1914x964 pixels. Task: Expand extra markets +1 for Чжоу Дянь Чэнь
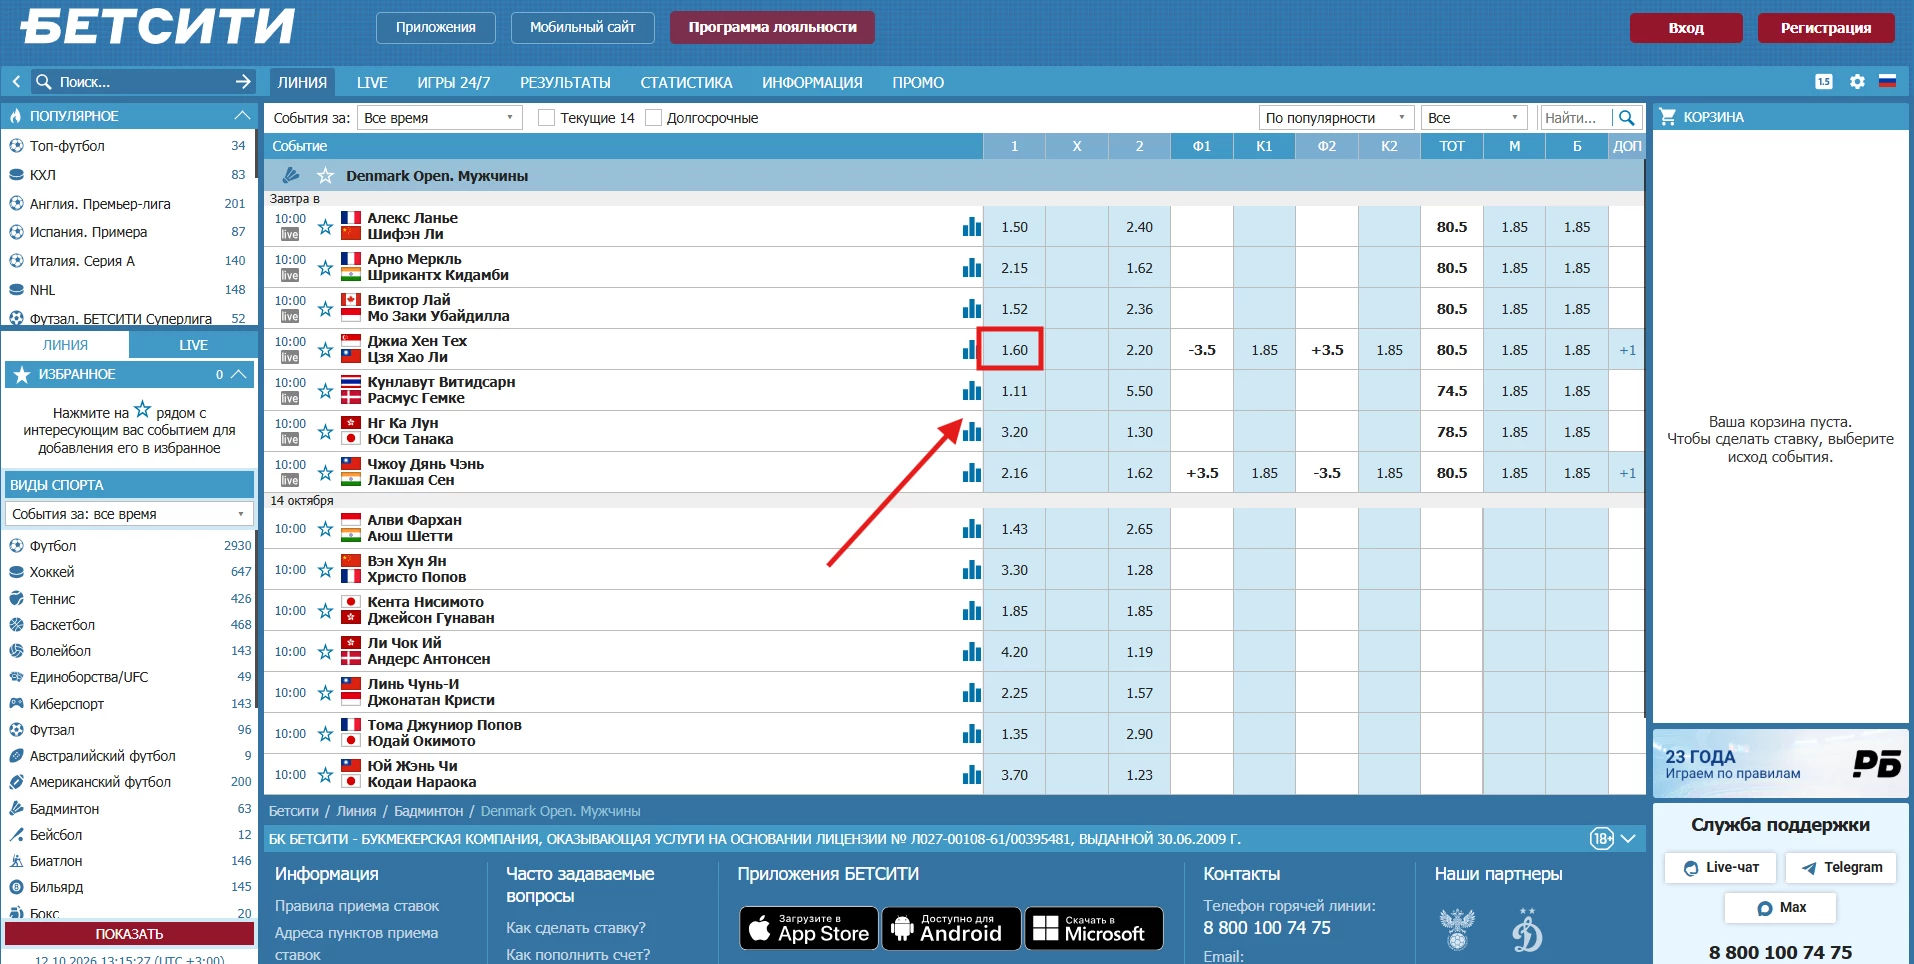[1627, 473]
